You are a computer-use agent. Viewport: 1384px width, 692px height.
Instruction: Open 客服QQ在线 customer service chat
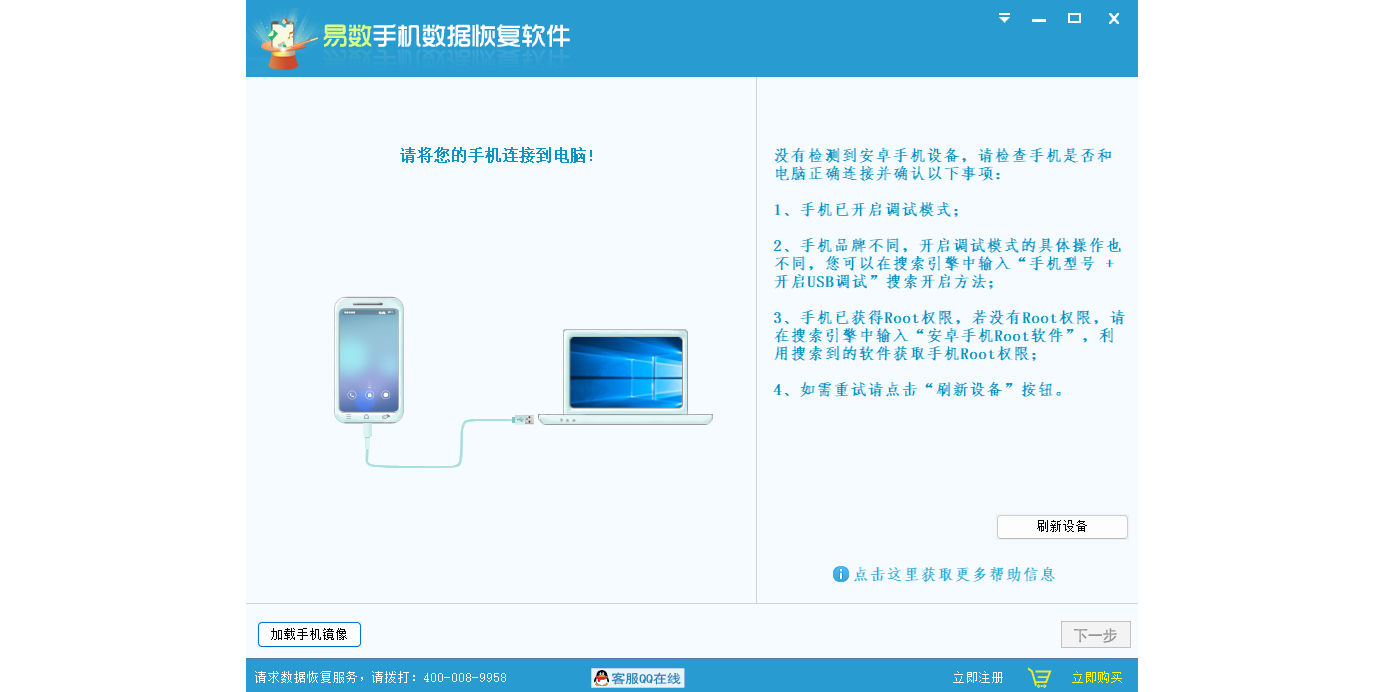tap(638, 678)
